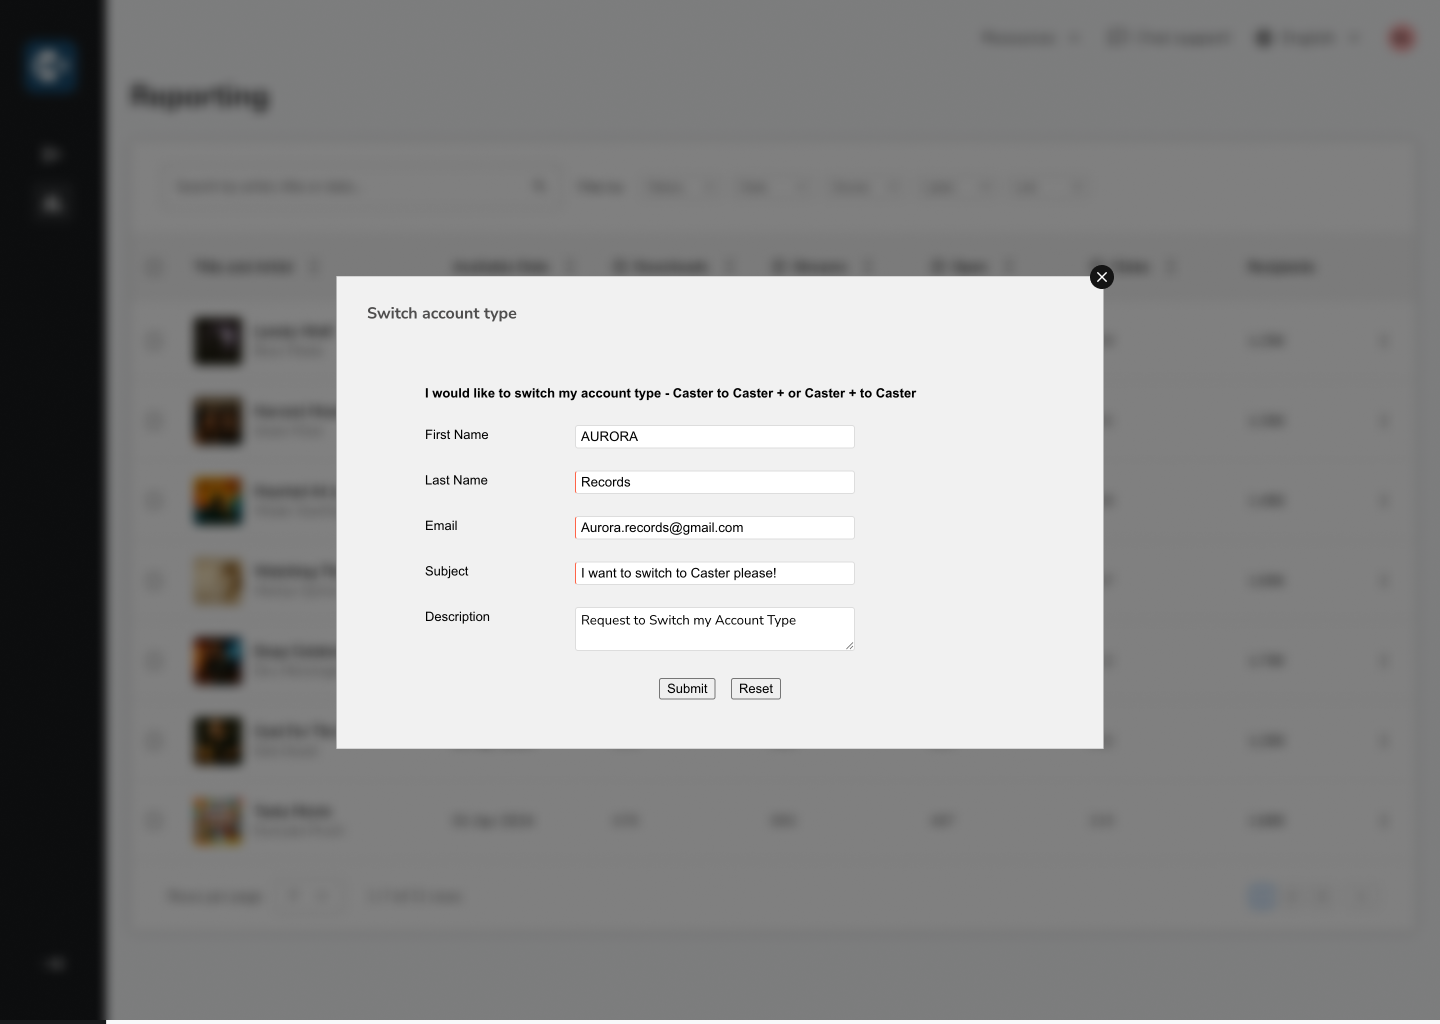Click into the Last Name field

click(714, 482)
